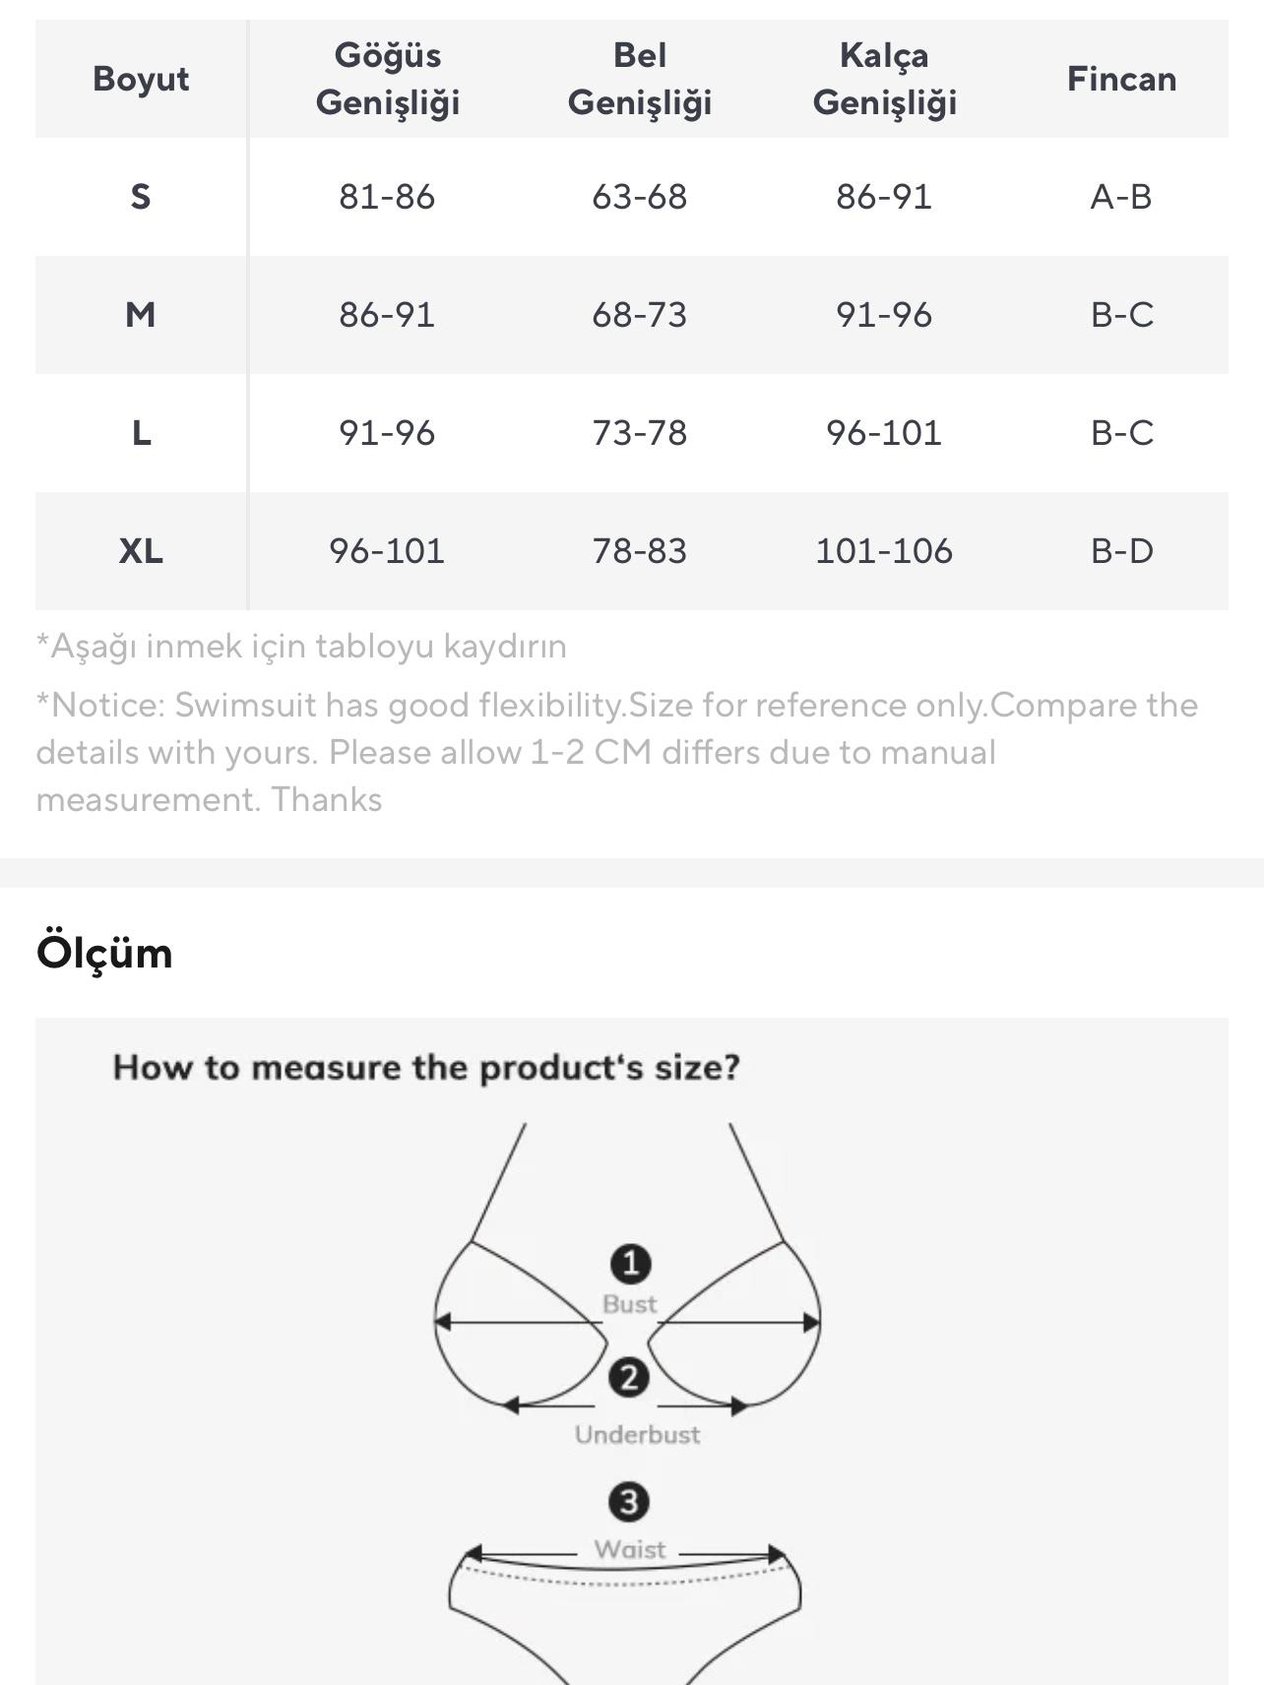1264x1685 pixels.
Task: Click the Ölçüm section heading
Action: 104,952
